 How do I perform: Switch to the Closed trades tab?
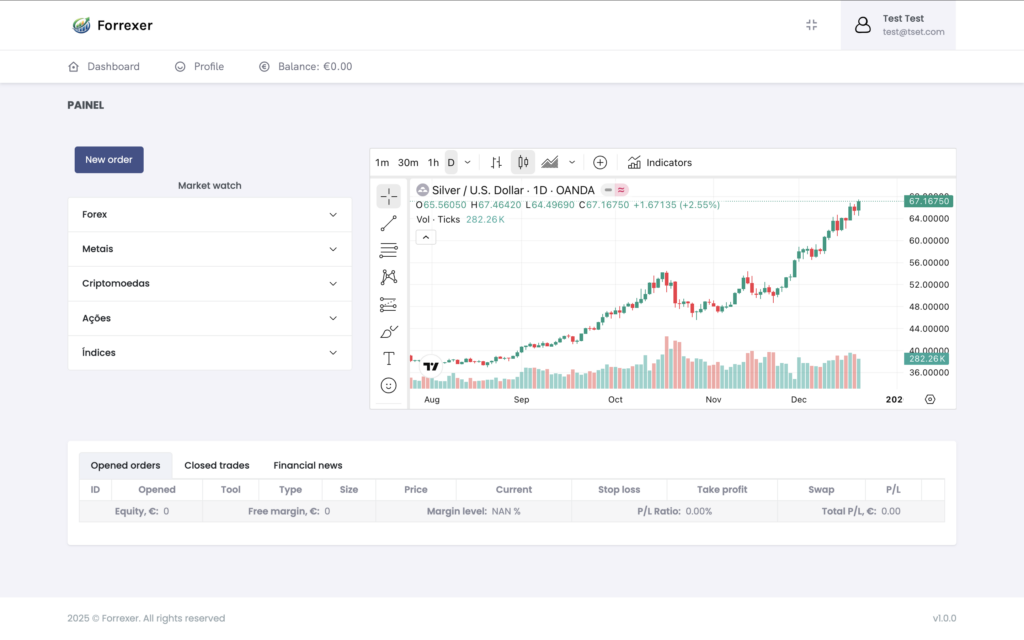[x=217, y=465]
